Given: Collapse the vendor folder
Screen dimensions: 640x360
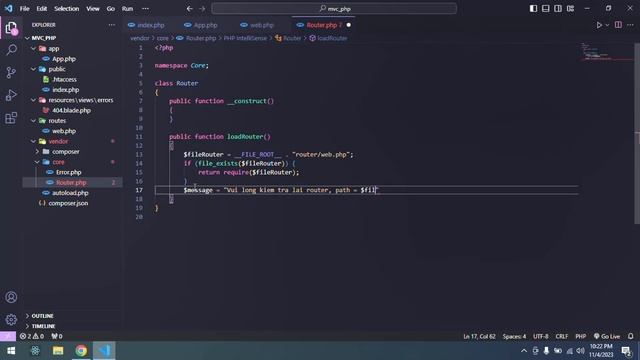Looking at the screenshot, I should (33, 141).
